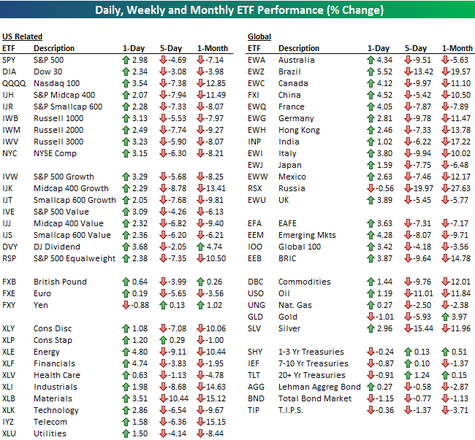
Task: Click Russia's 1-Month value 27.63
Action: pos(460,188)
